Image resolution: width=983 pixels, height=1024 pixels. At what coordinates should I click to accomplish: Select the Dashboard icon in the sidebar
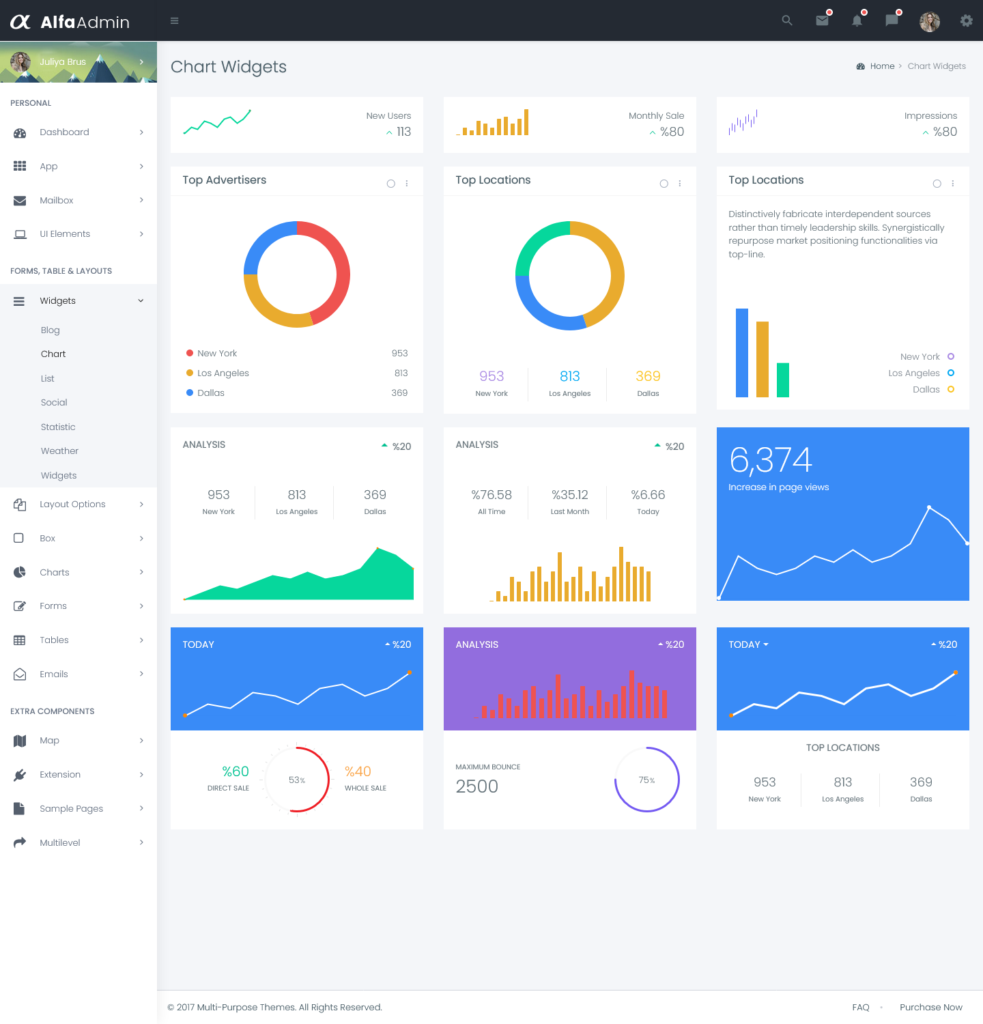coord(22,132)
